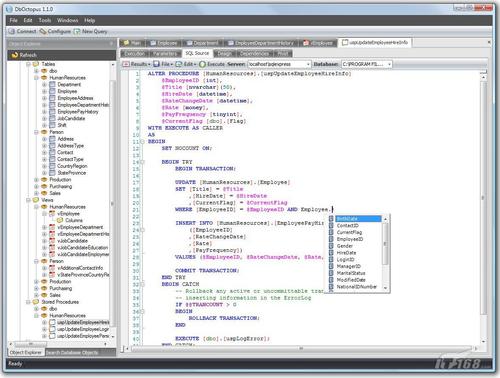Choose BirthDate in the autocomplete list
The height and width of the screenshot is (378, 500).
[358, 219]
